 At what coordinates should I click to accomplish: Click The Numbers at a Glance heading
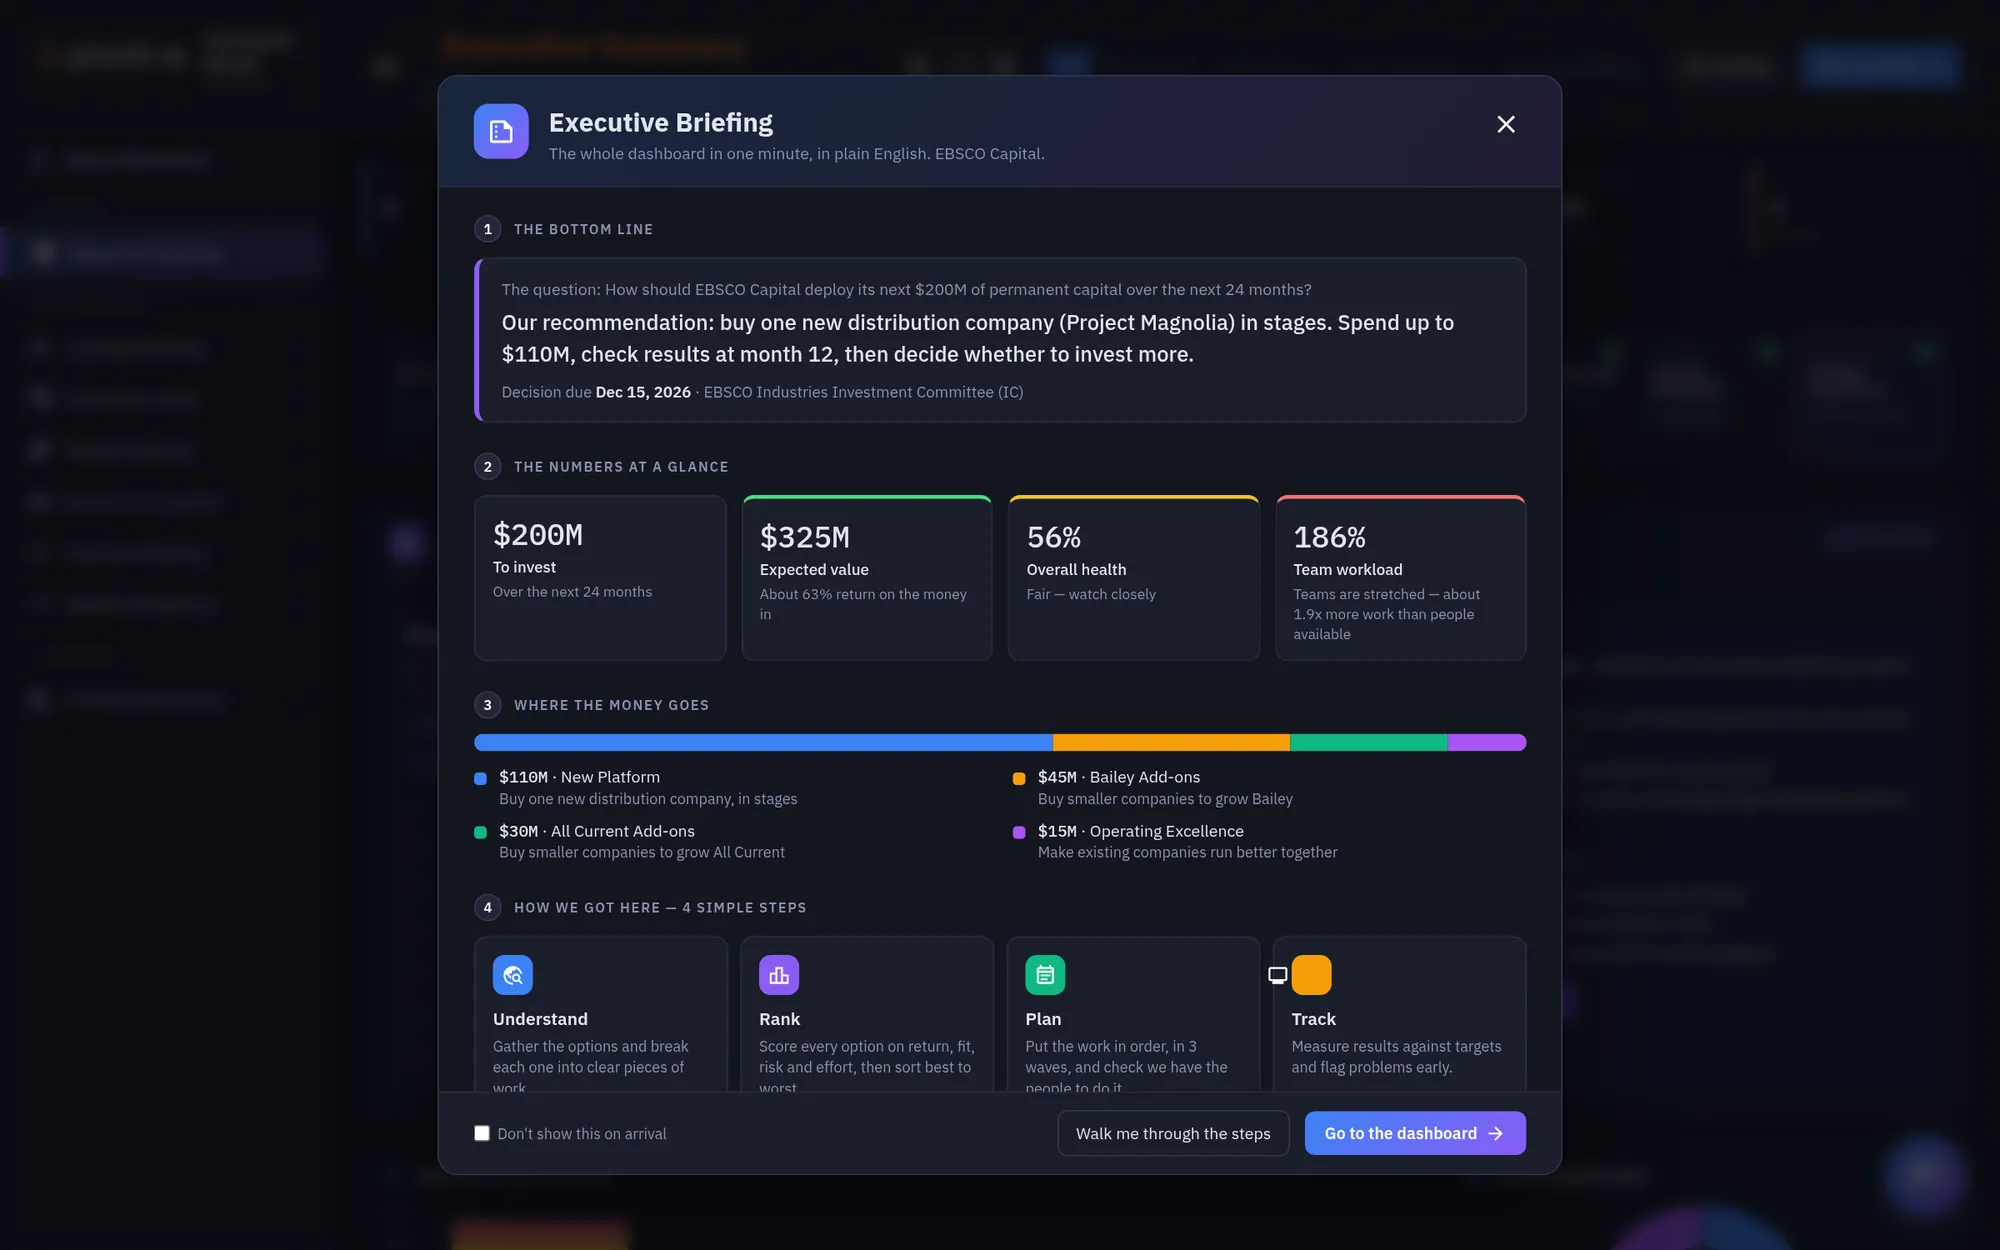(621, 467)
